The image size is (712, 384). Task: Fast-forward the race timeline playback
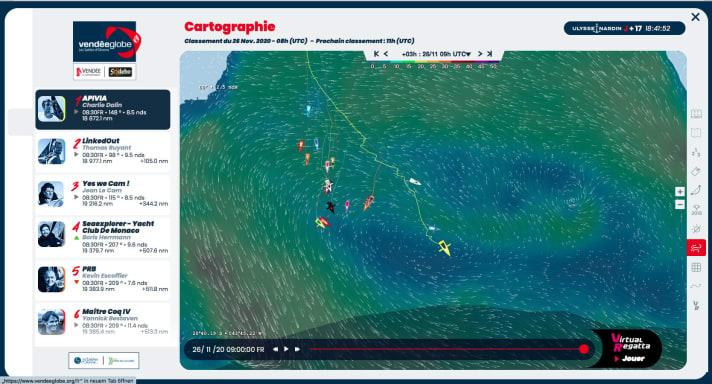click(x=297, y=349)
